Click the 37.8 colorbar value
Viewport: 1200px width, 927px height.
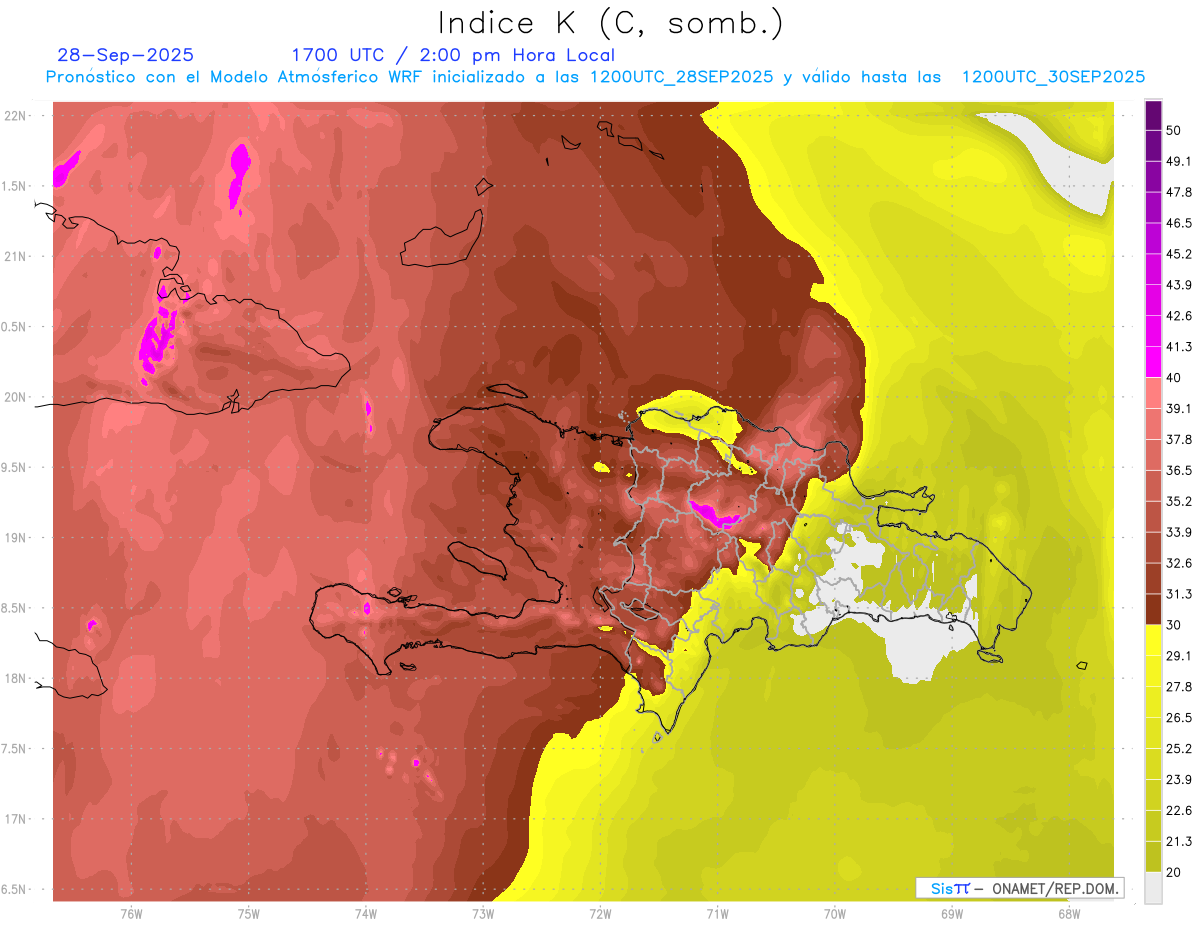1180,439
